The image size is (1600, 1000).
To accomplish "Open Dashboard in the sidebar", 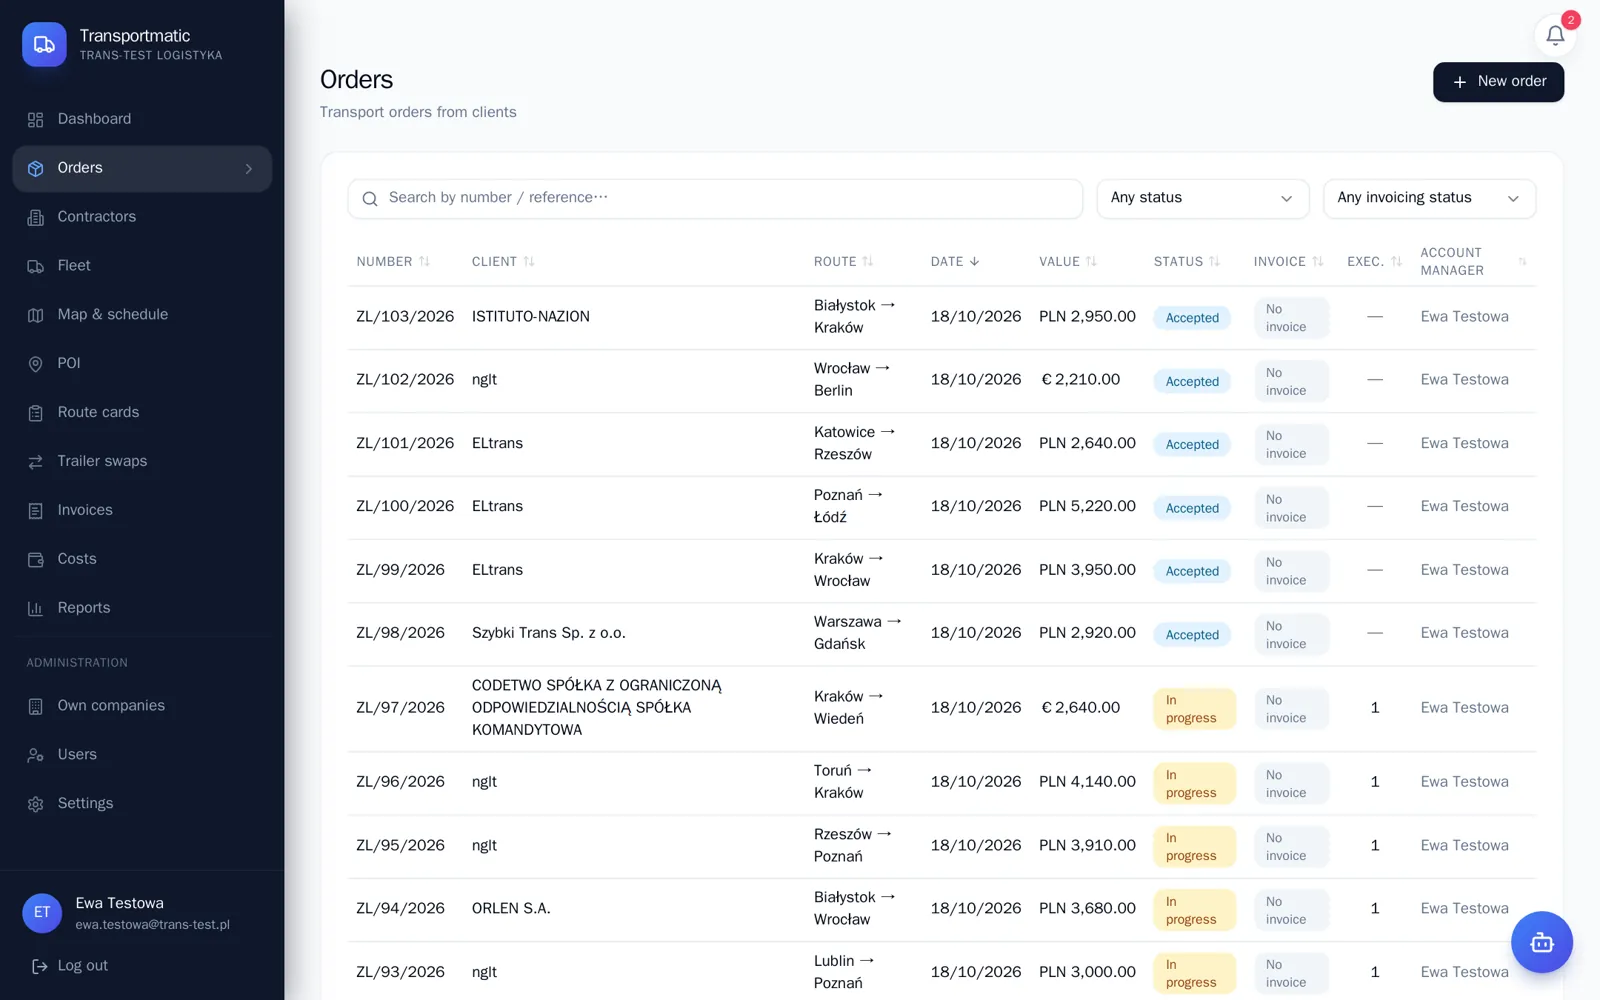I will 142,119.
